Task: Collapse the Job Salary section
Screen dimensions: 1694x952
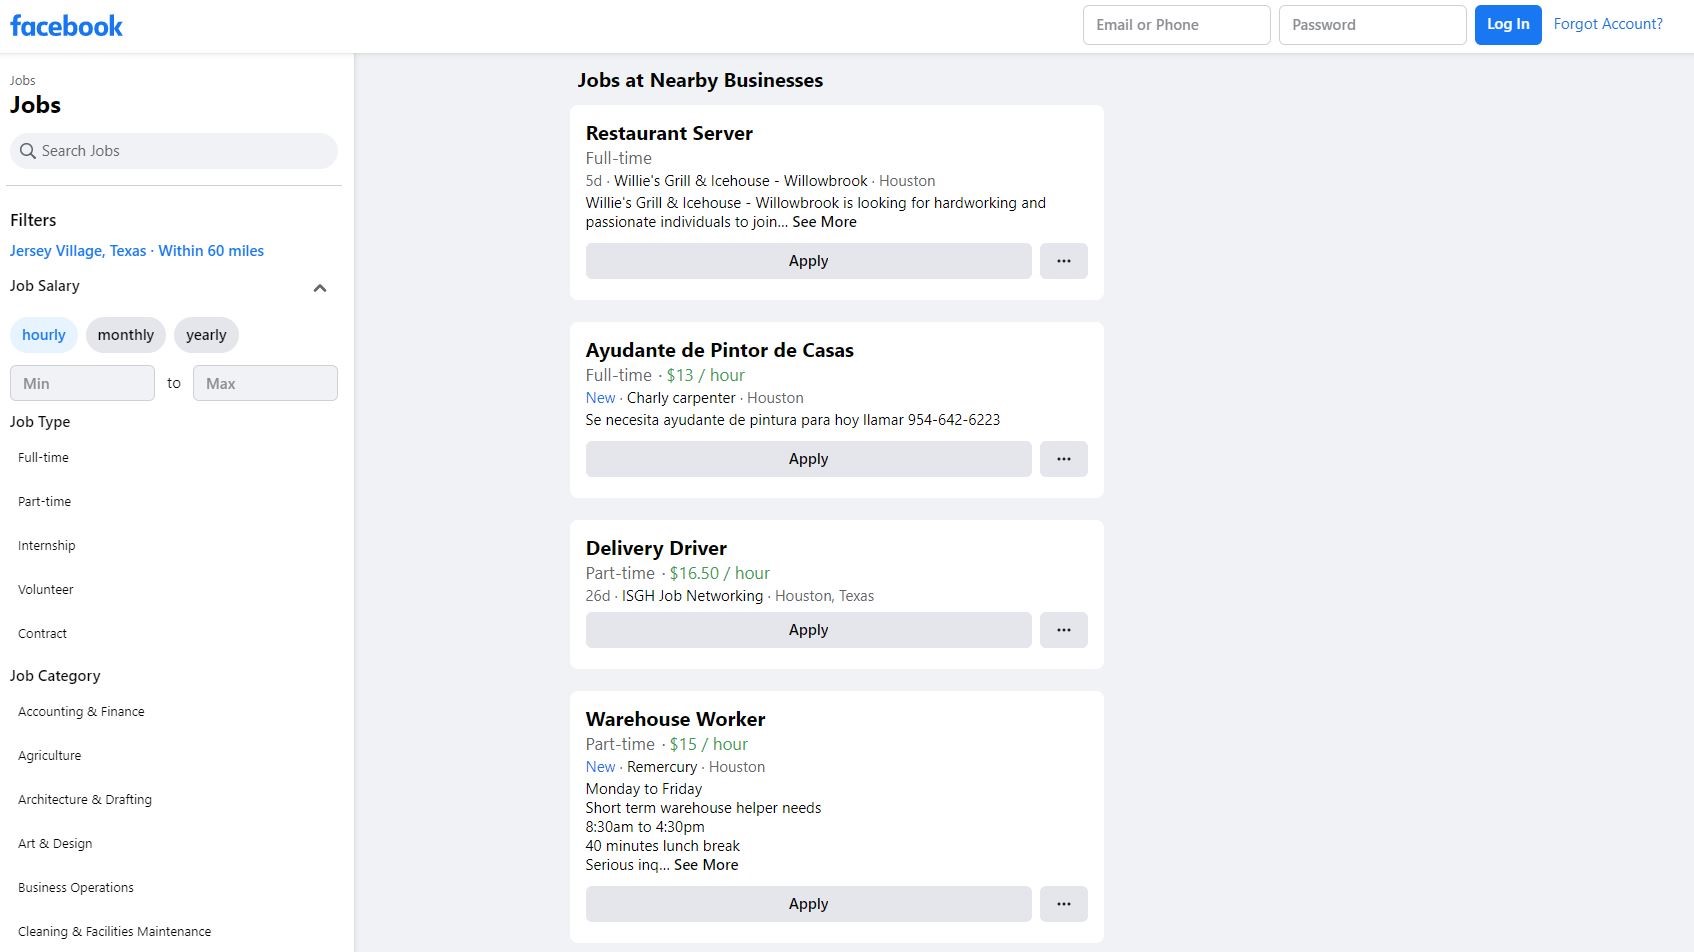Action: [x=320, y=287]
